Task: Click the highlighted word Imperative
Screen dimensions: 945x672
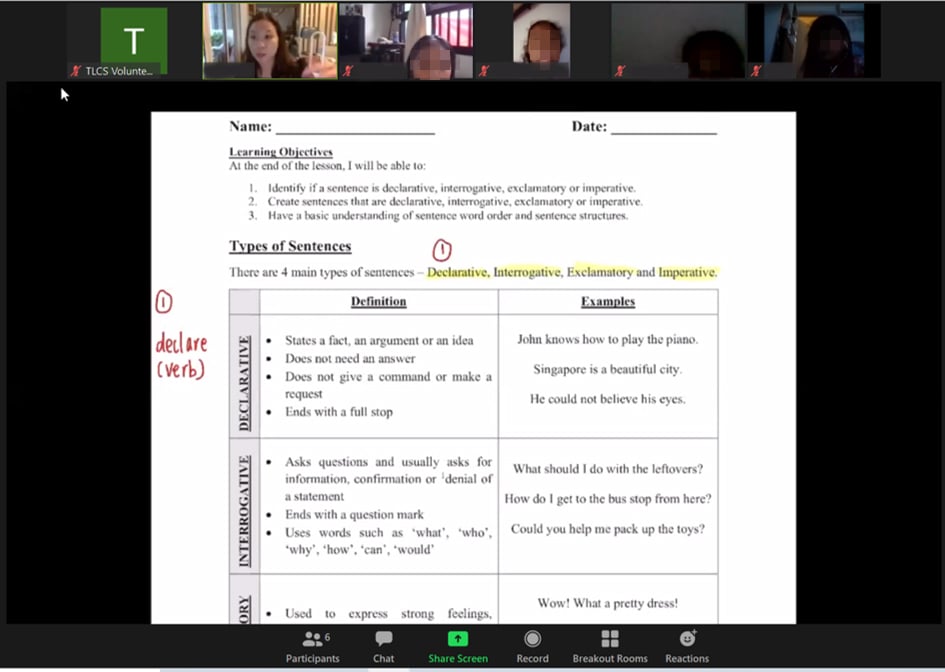Action: coord(687,272)
